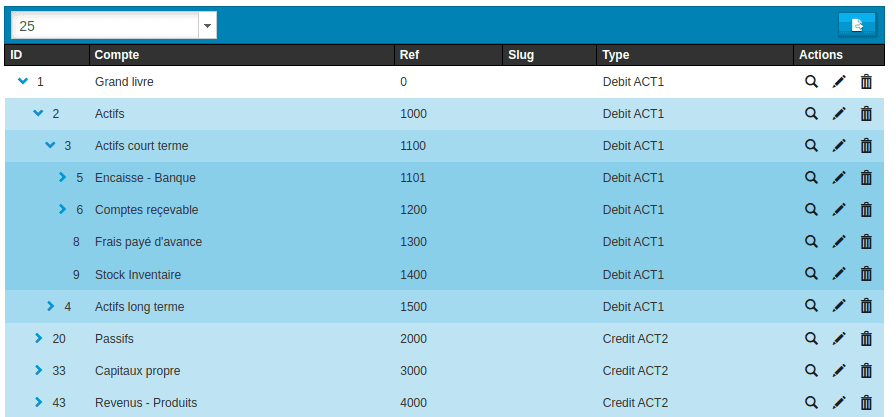The image size is (896, 417).
Task: Click 'Credit ACT2' type in Passifs row
Action: 635,339
